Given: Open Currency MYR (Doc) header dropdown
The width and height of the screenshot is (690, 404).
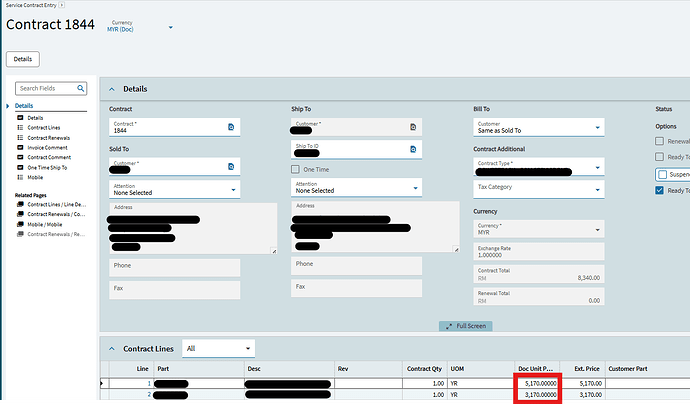Looking at the screenshot, I should click(171, 27).
